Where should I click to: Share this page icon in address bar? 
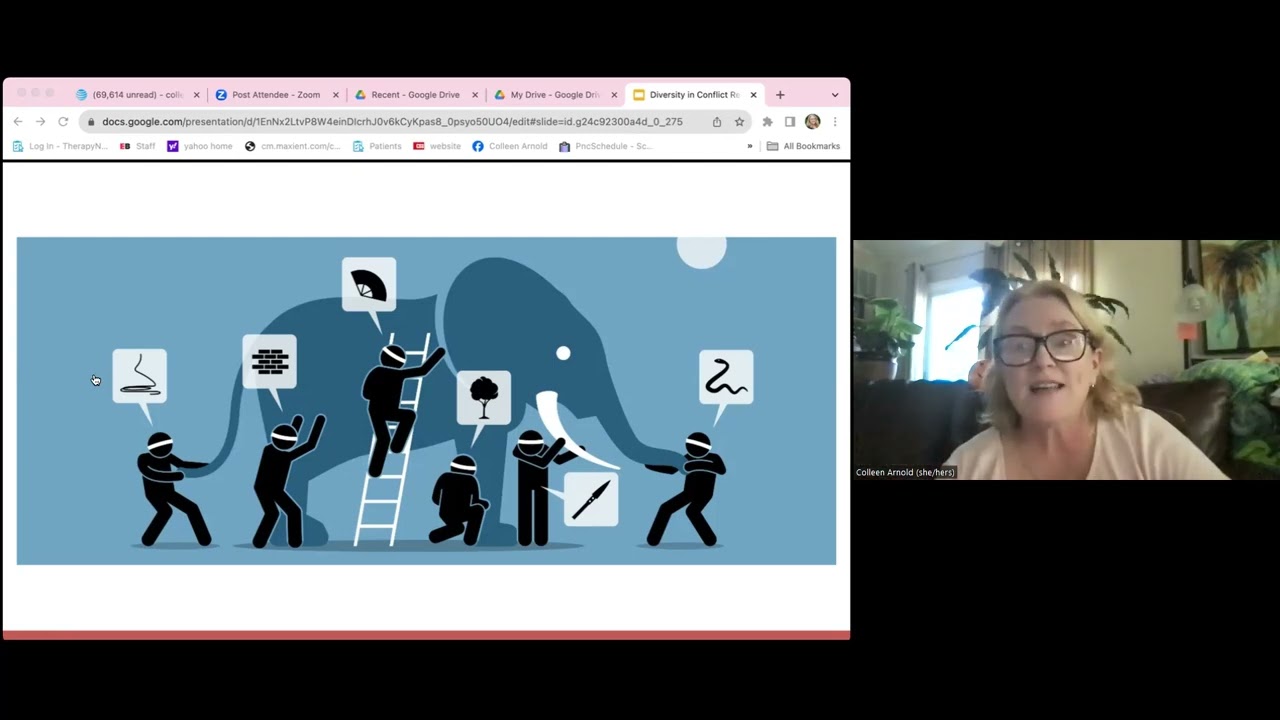click(x=717, y=122)
